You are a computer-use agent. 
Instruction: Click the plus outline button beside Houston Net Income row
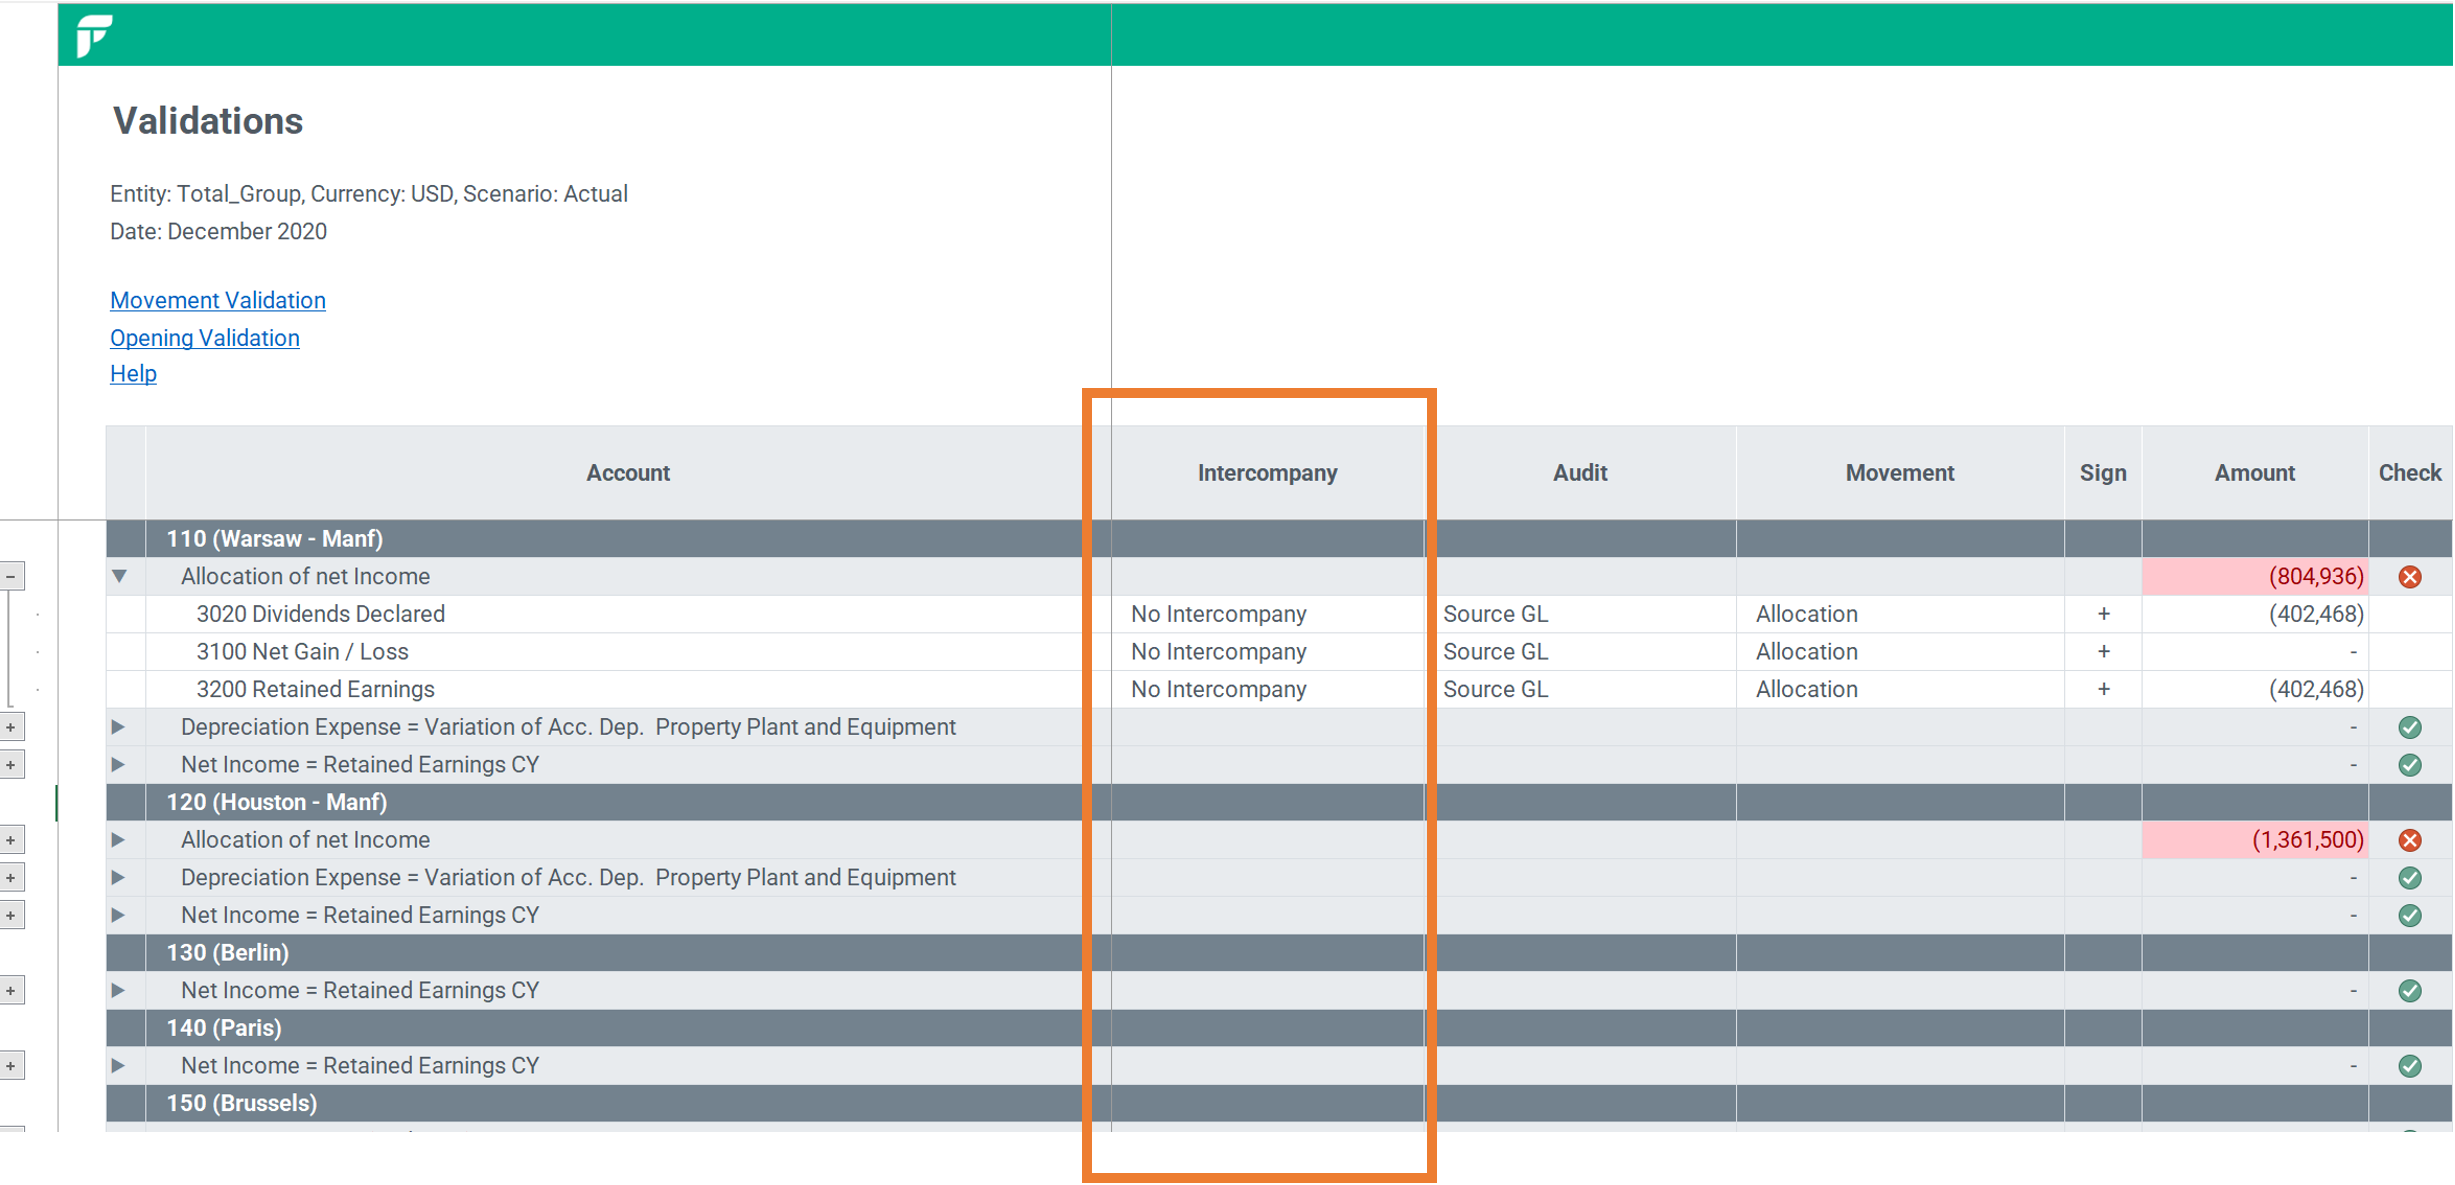click(x=11, y=915)
